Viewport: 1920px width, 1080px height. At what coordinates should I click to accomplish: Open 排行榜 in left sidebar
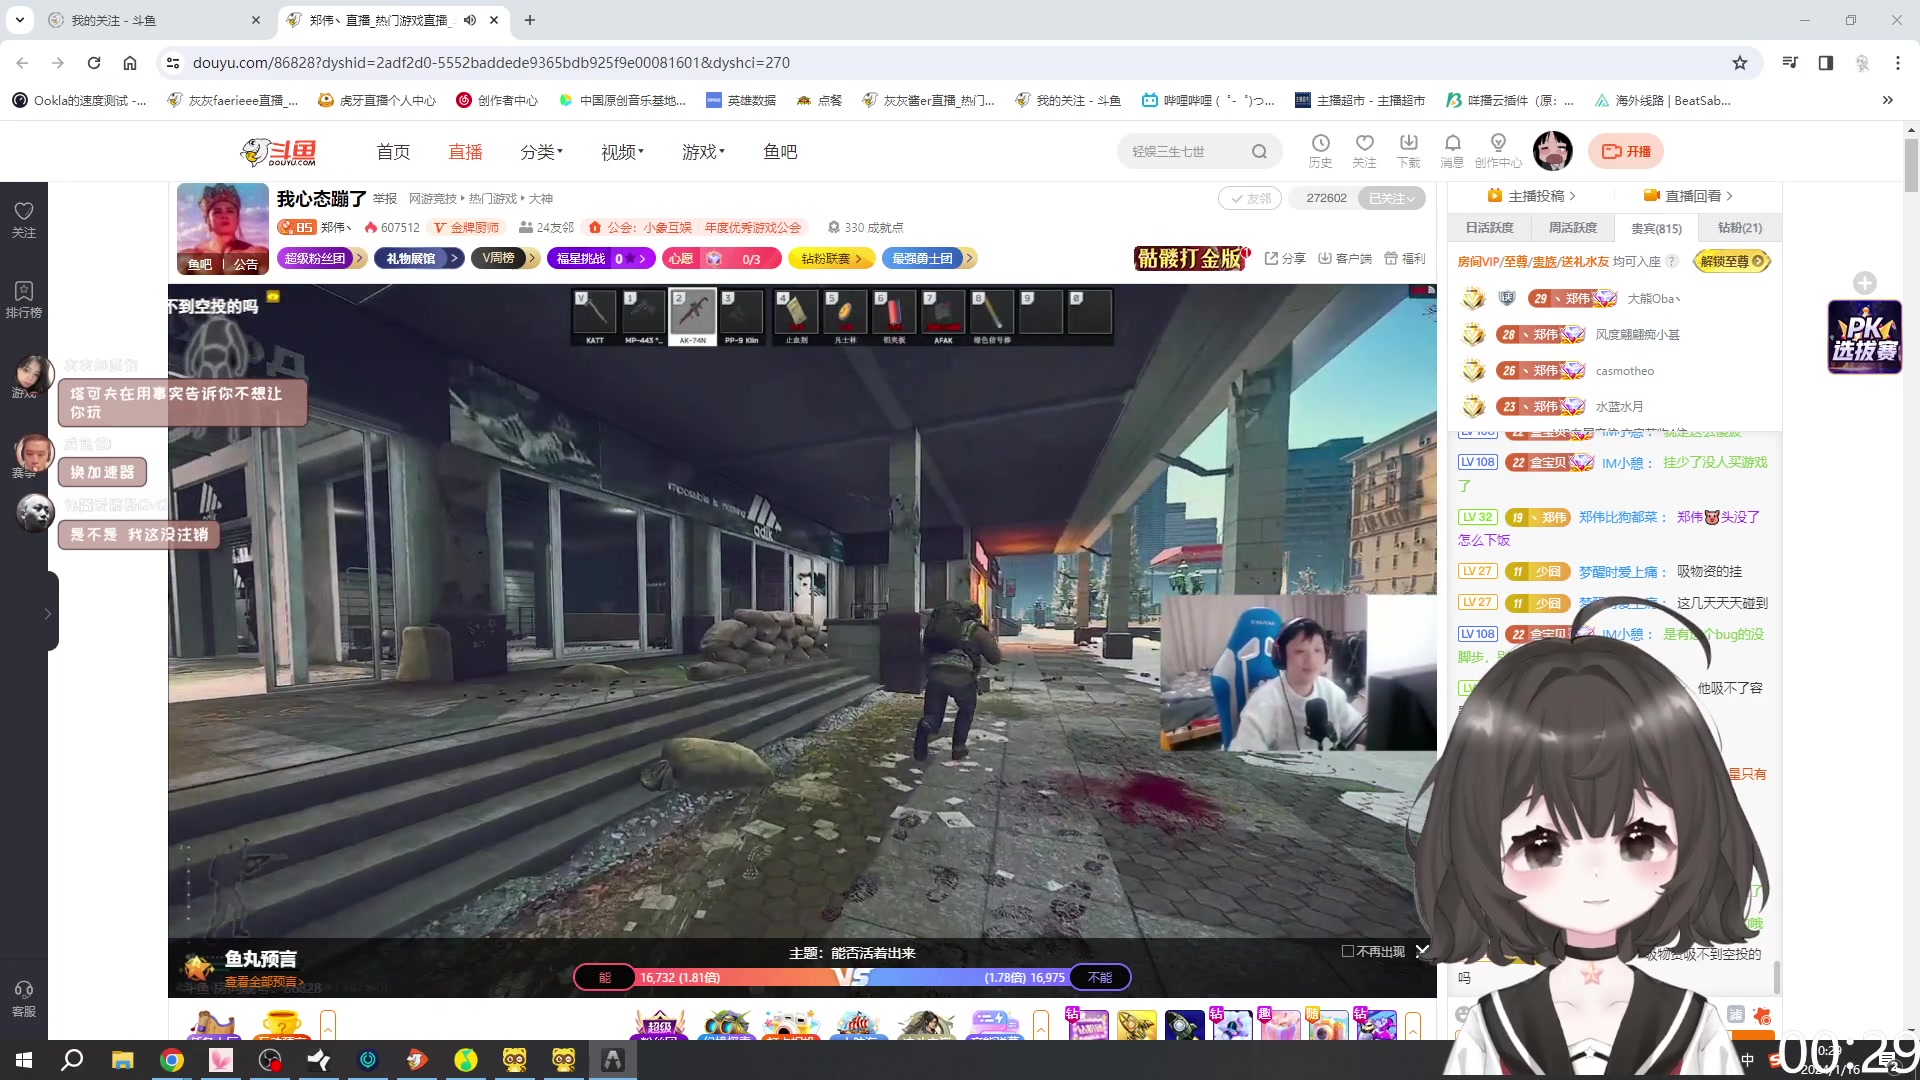24,299
